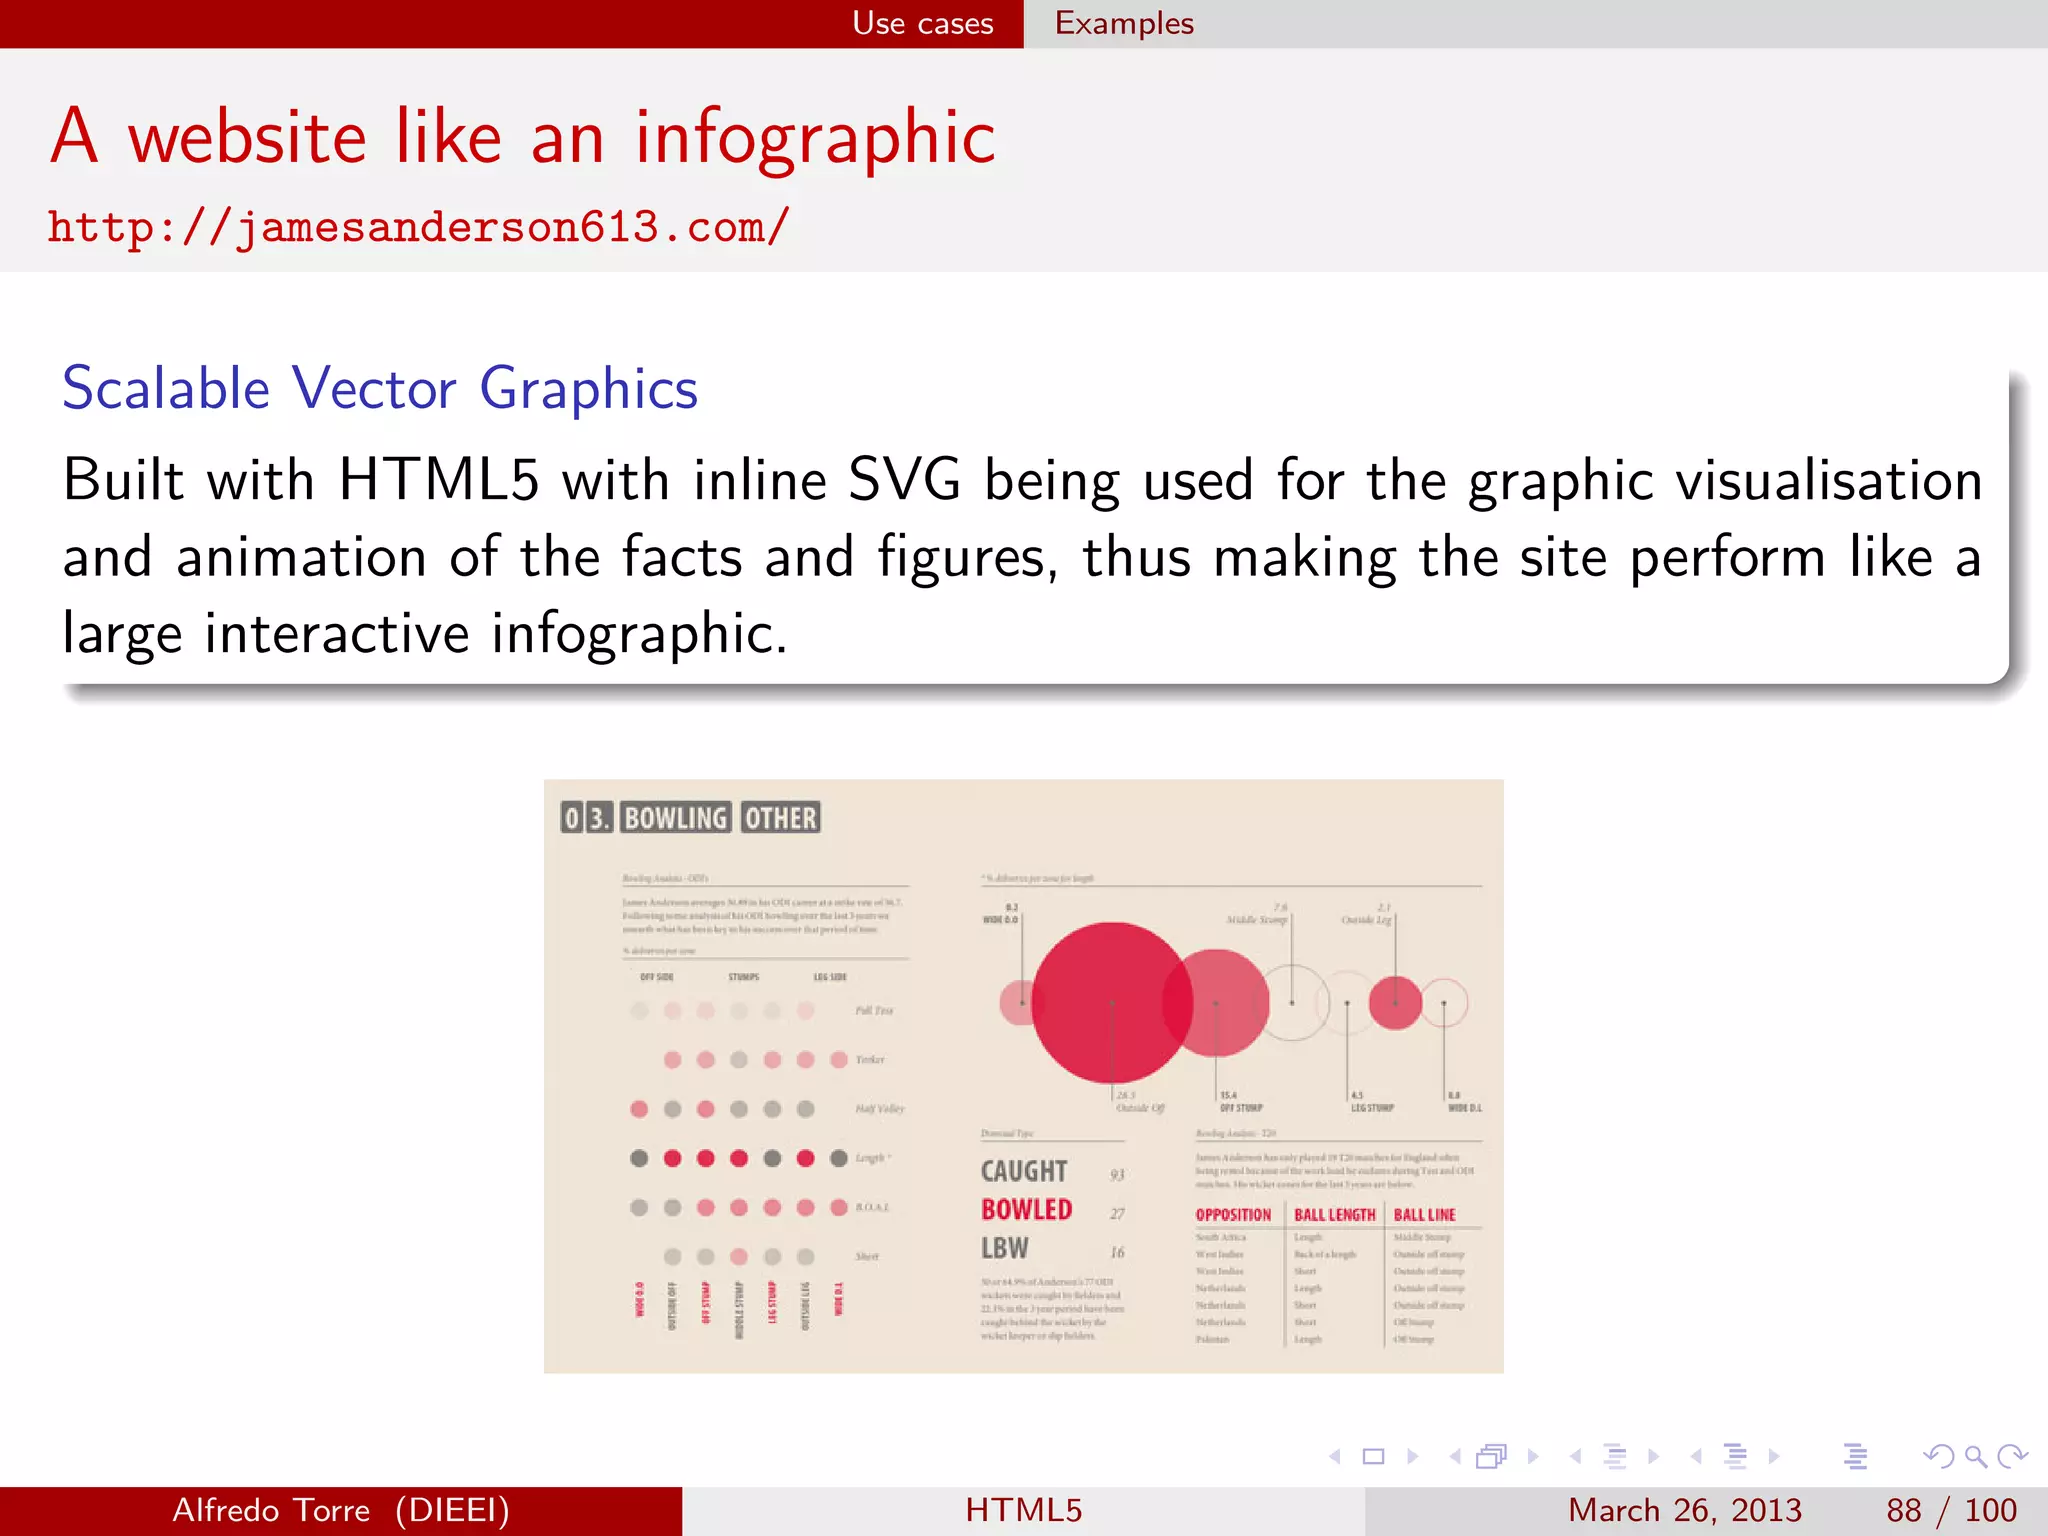
Task: Click the BOWLING label in the infographic
Action: tap(676, 818)
